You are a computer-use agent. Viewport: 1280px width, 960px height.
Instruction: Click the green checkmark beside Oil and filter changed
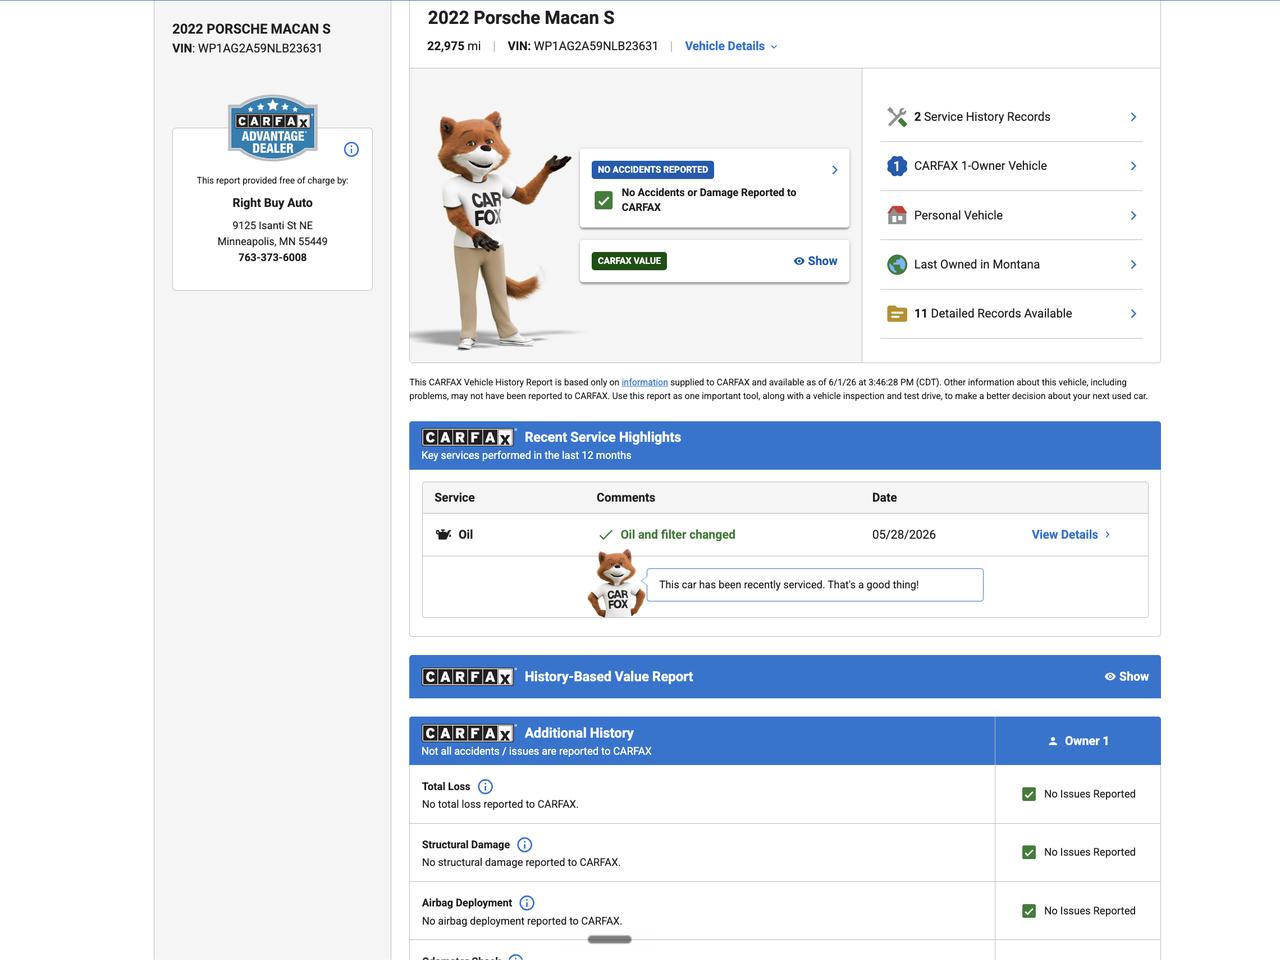[x=605, y=535]
